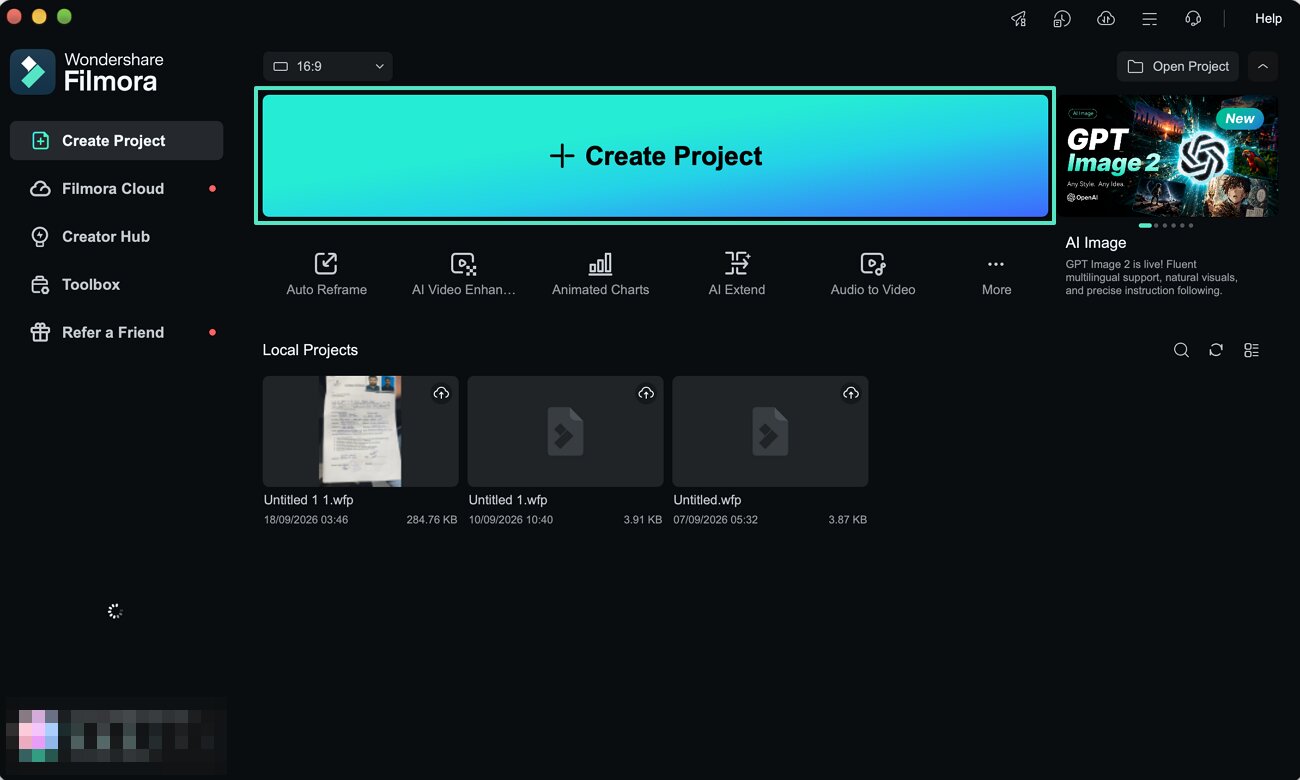Open Animated Charts

pyautogui.click(x=600, y=274)
